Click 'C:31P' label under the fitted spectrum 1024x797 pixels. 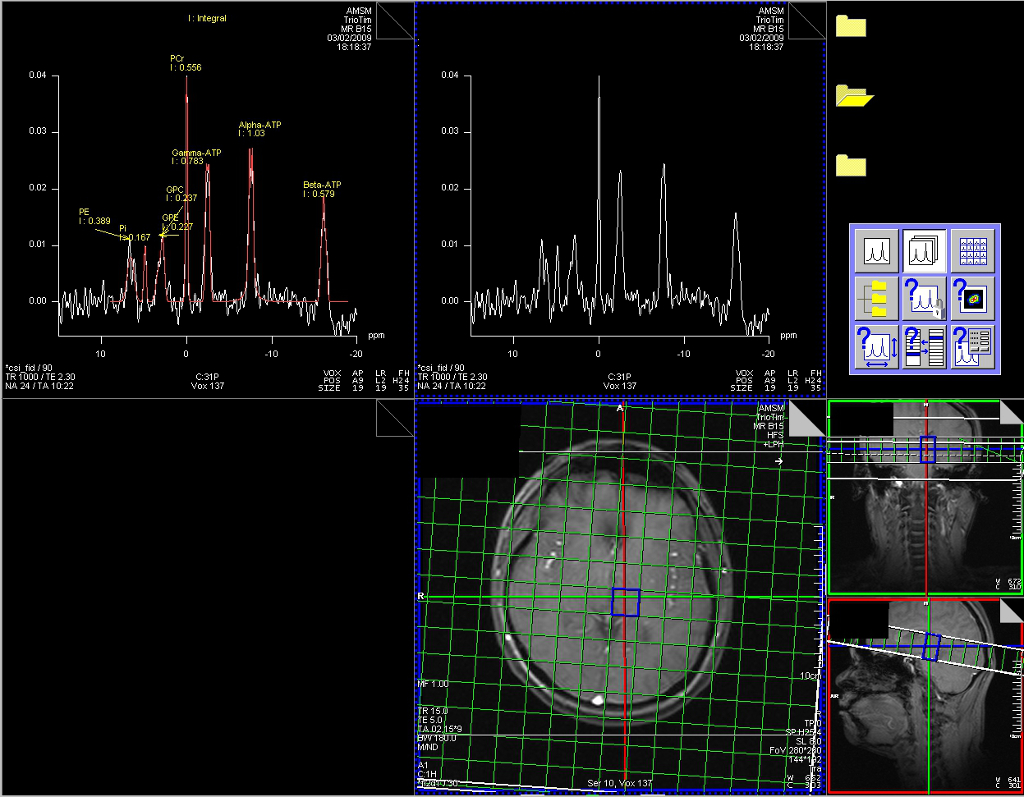(x=207, y=377)
